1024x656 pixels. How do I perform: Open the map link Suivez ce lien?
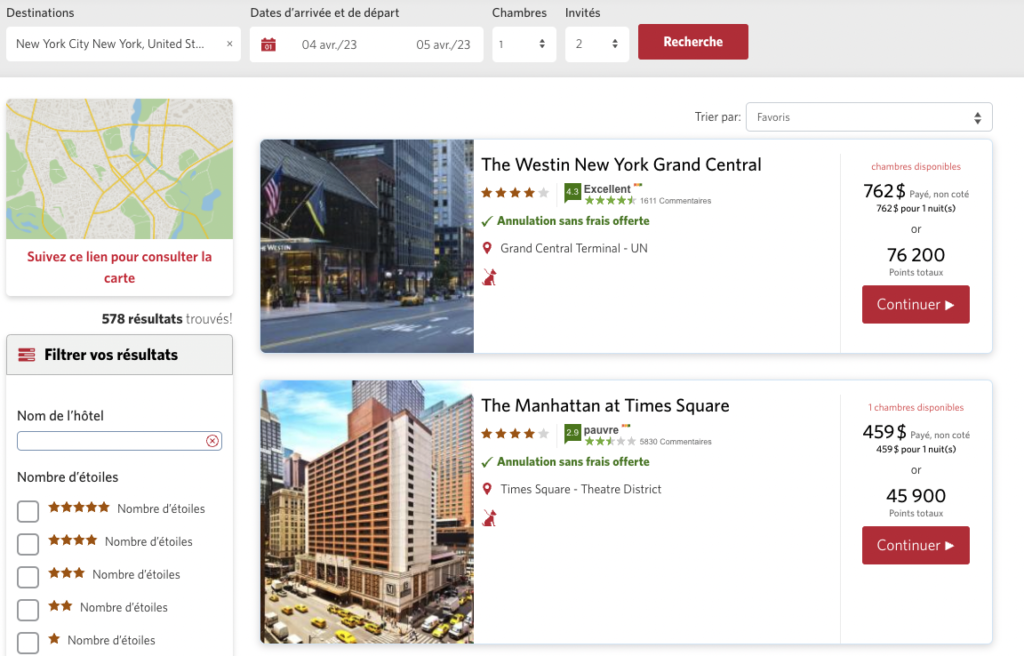119,267
